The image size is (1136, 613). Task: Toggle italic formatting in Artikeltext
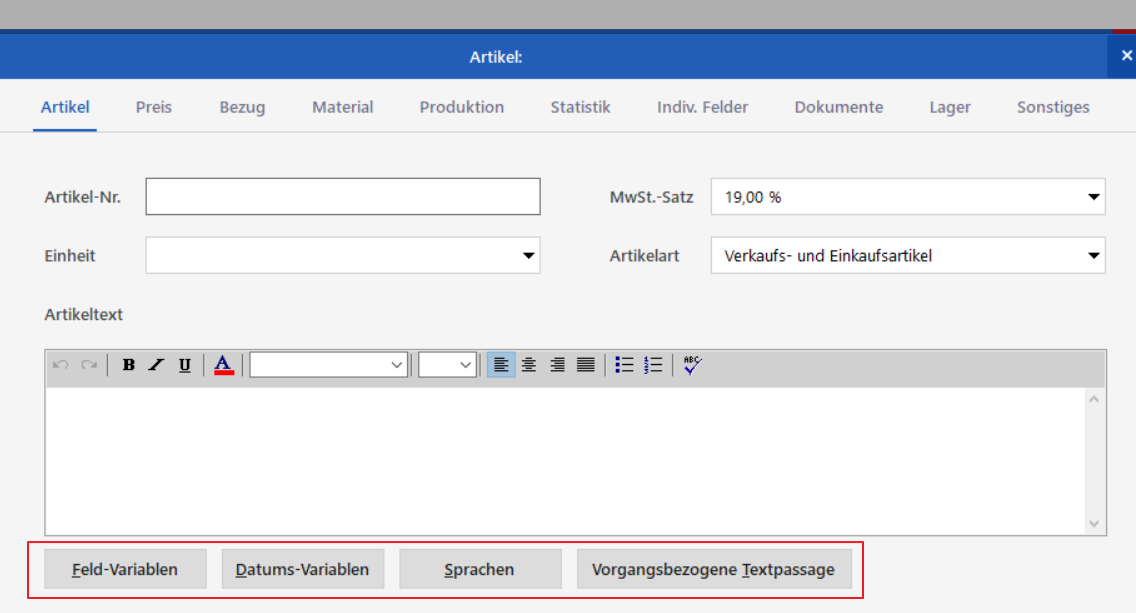(x=156, y=364)
